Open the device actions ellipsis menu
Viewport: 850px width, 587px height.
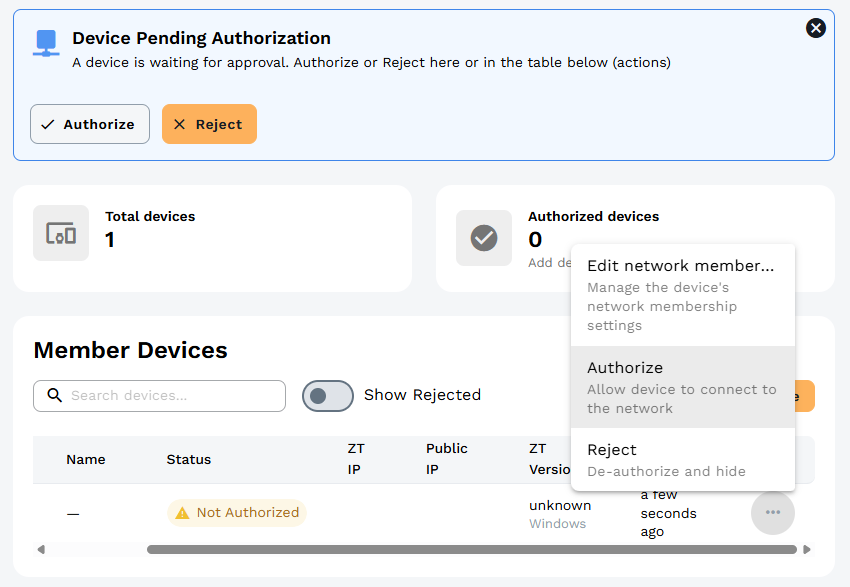coord(772,512)
